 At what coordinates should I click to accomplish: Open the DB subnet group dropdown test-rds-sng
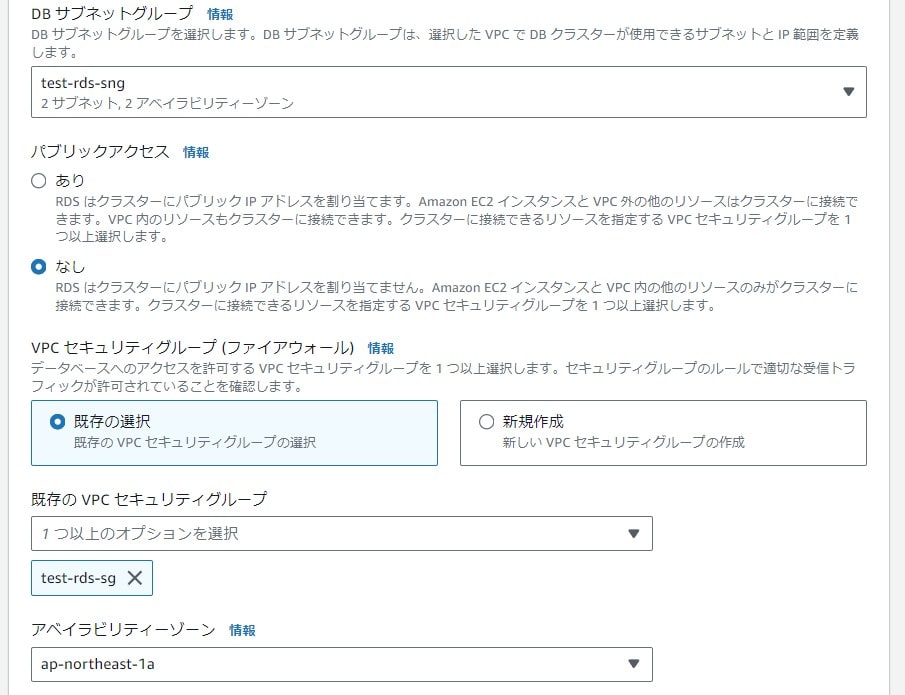448,92
